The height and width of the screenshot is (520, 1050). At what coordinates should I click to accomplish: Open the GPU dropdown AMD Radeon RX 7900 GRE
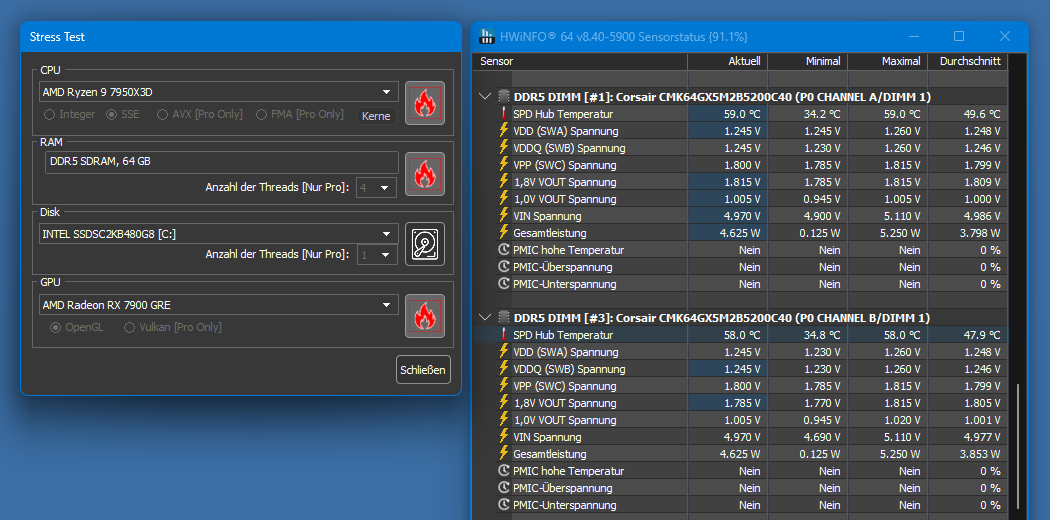click(219, 305)
